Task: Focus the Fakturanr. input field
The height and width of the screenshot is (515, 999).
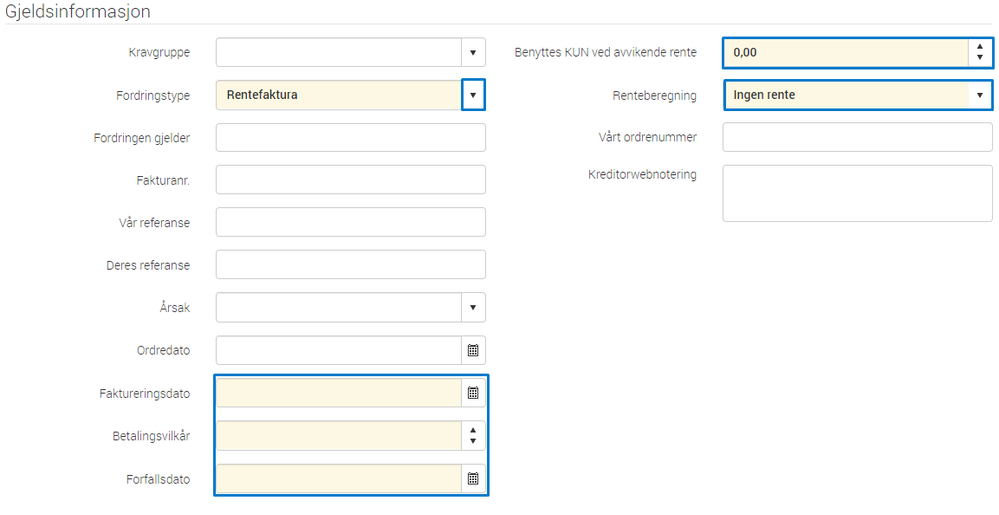Action: tap(350, 180)
